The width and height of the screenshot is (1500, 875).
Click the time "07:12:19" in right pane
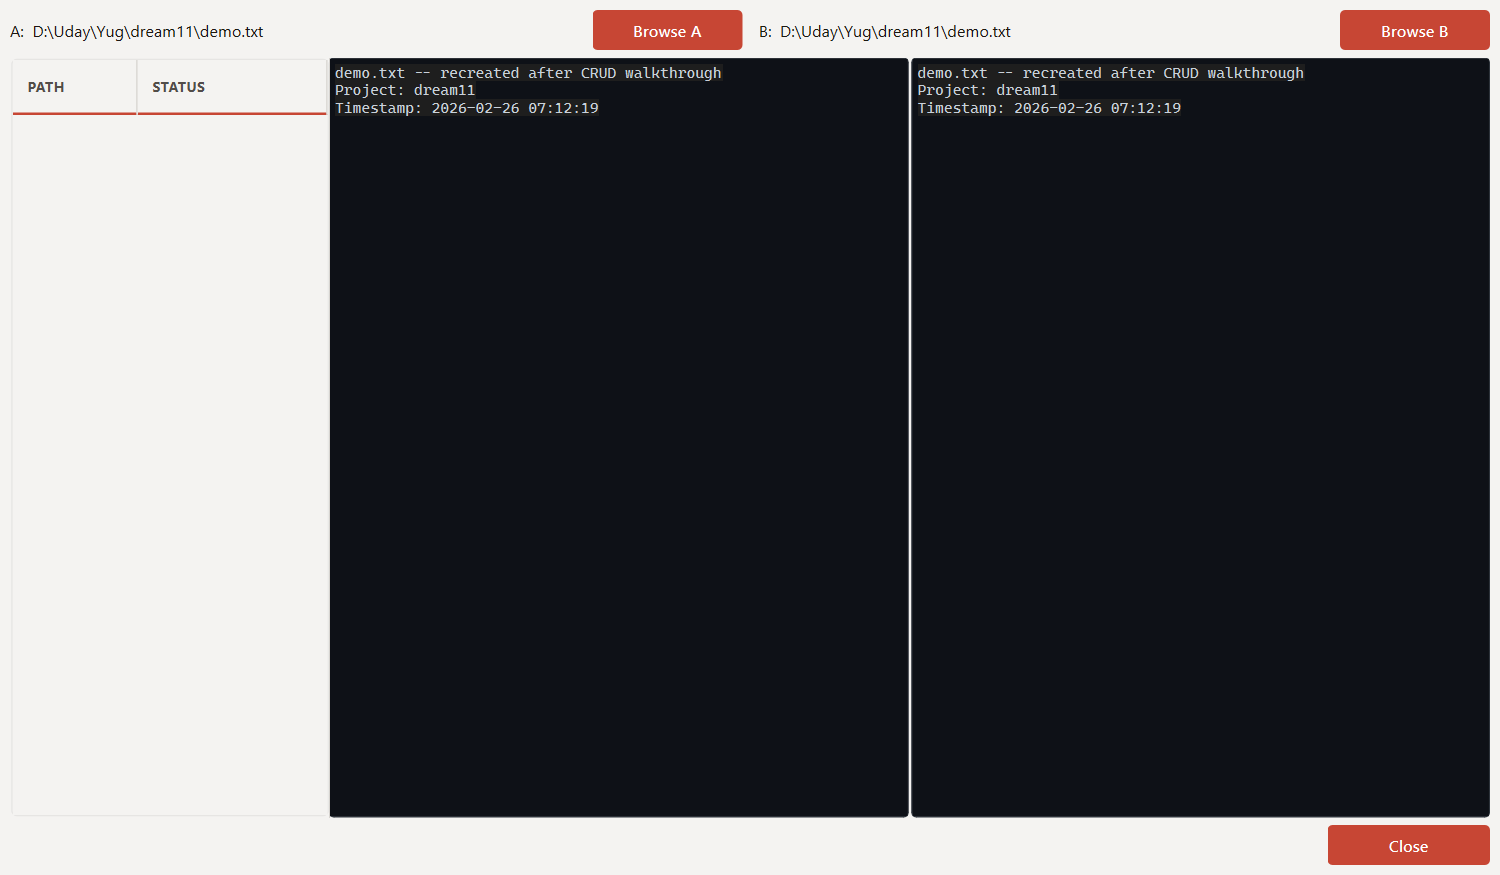coord(1145,108)
